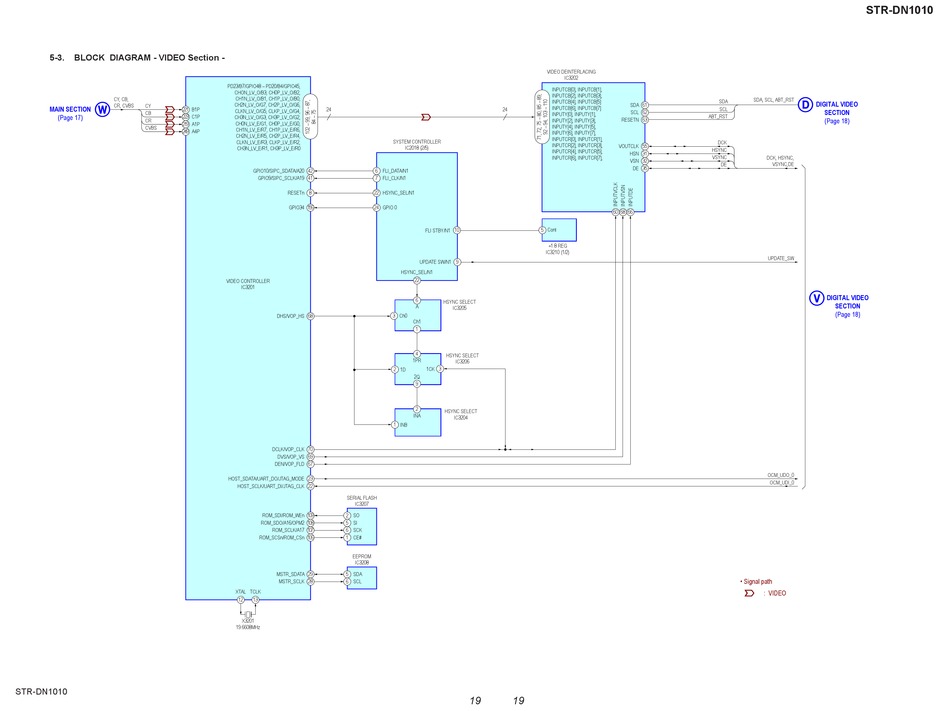950x711 pixels.
Task: Click the "HOST_SCLK/UART_DI/JTAG_CLK" pin label
Action: (x=271, y=486)
